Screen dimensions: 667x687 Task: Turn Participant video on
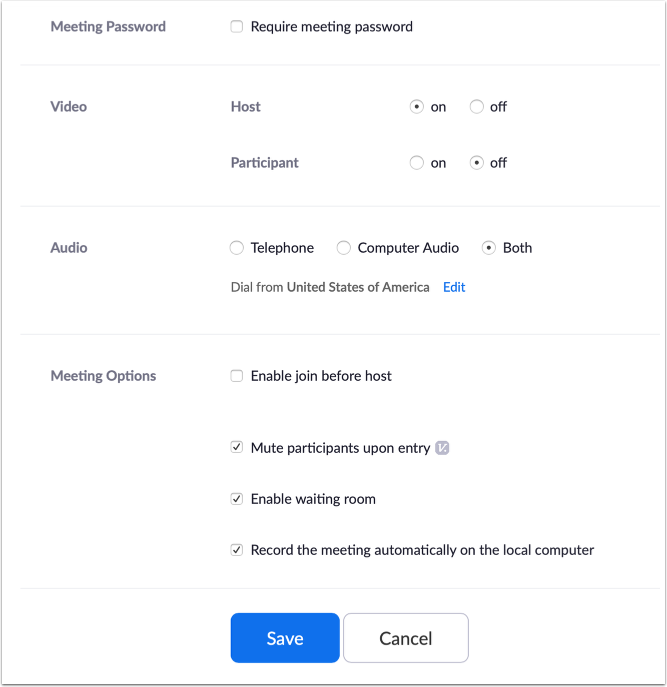click(417, 163)
